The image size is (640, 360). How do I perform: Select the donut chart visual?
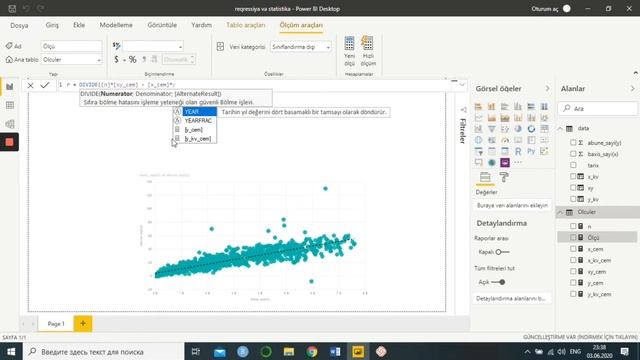(x=531, y=129)
